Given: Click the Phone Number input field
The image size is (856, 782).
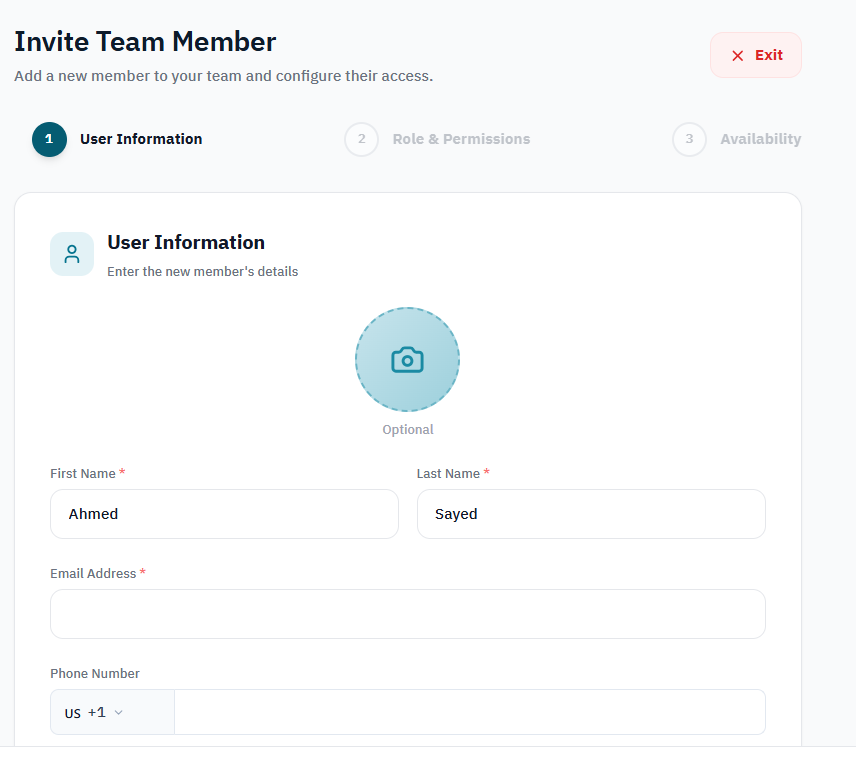Looking at the screenshot, I should (x=470, y=712).
